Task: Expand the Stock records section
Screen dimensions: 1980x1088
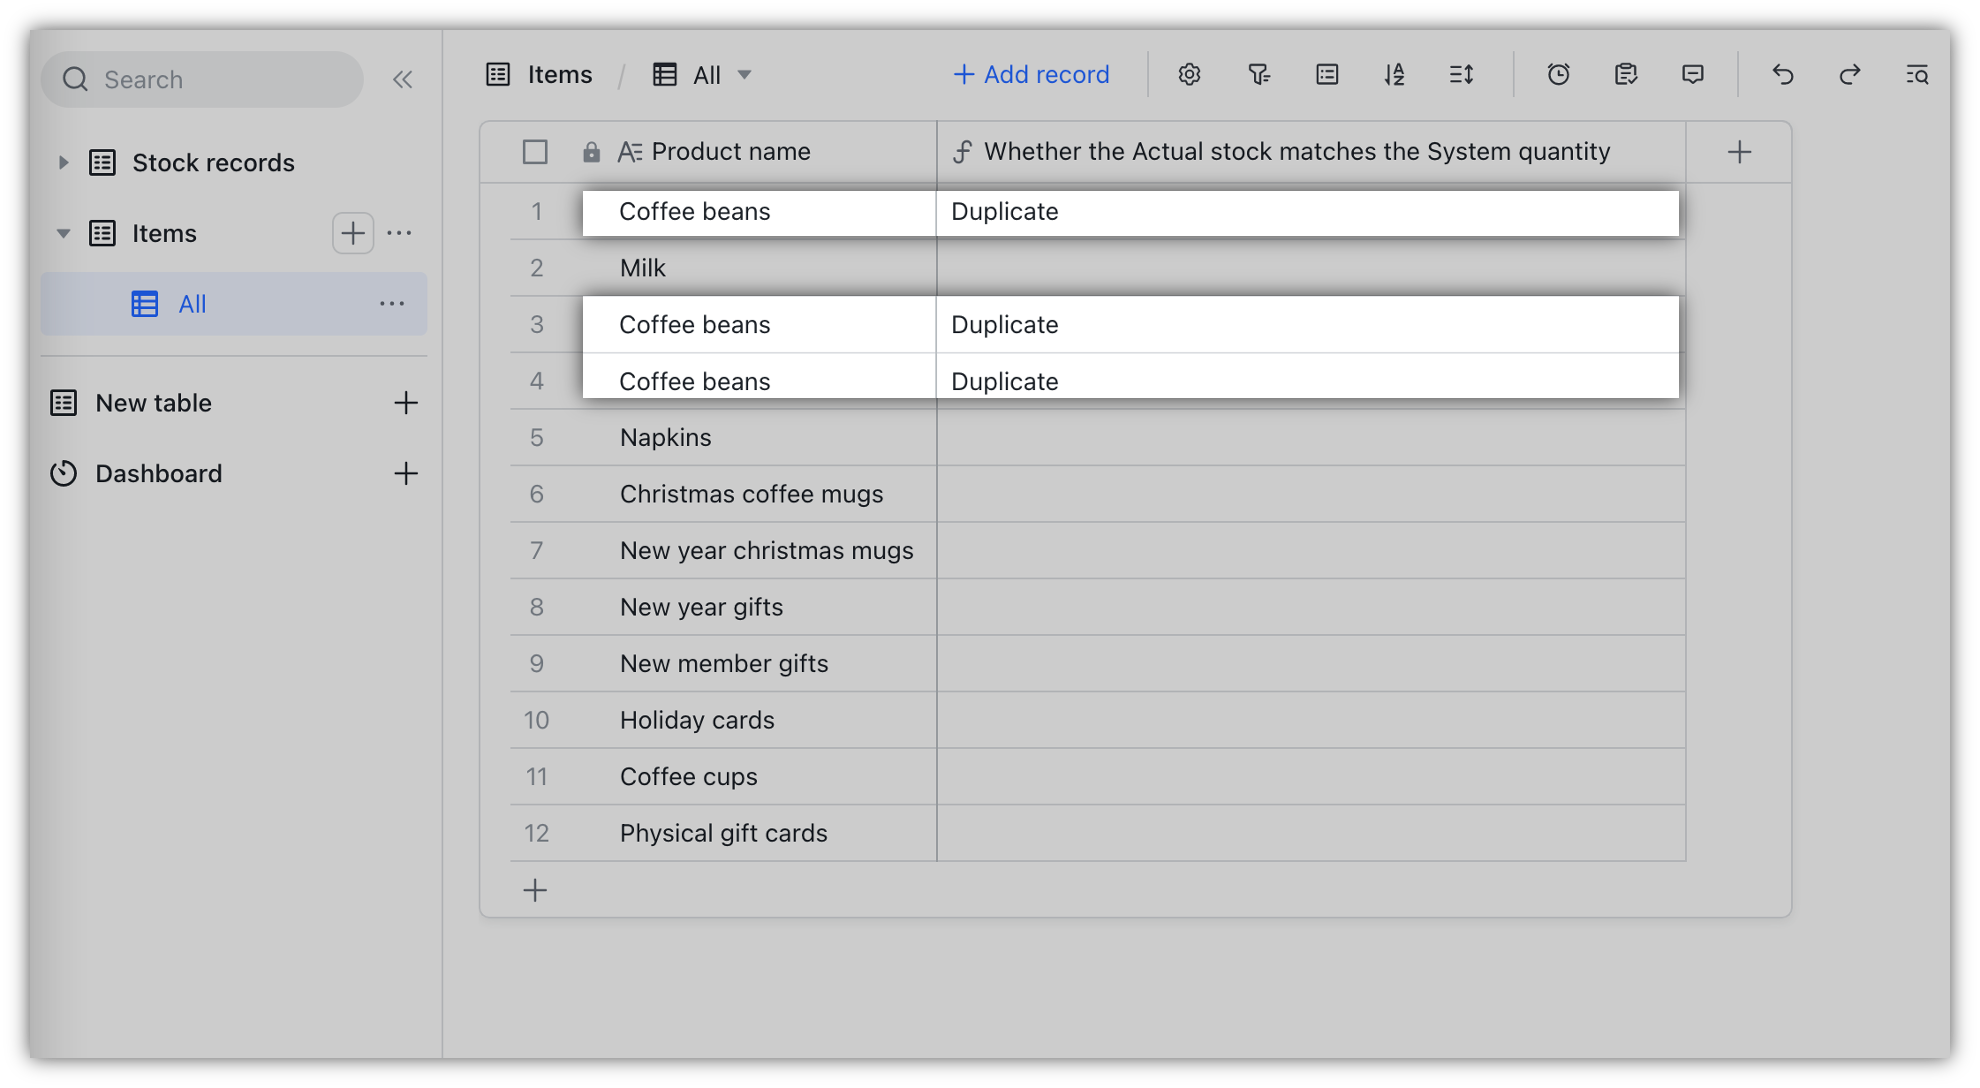Action: point(62,161)
